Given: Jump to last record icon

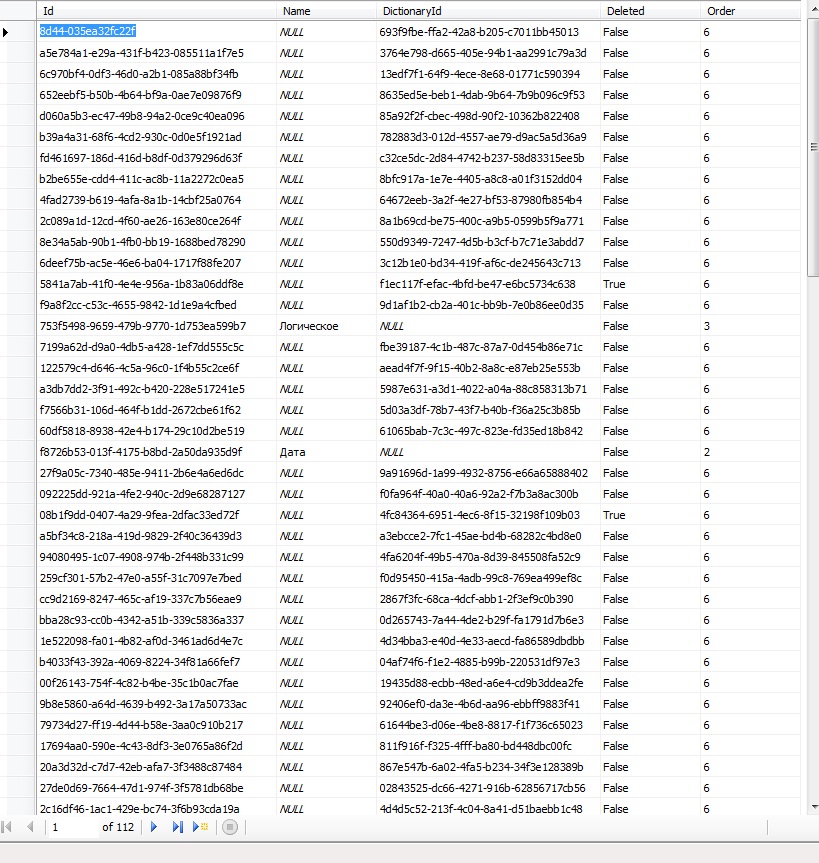Looking at the screenshot, I should click(177, 827).
